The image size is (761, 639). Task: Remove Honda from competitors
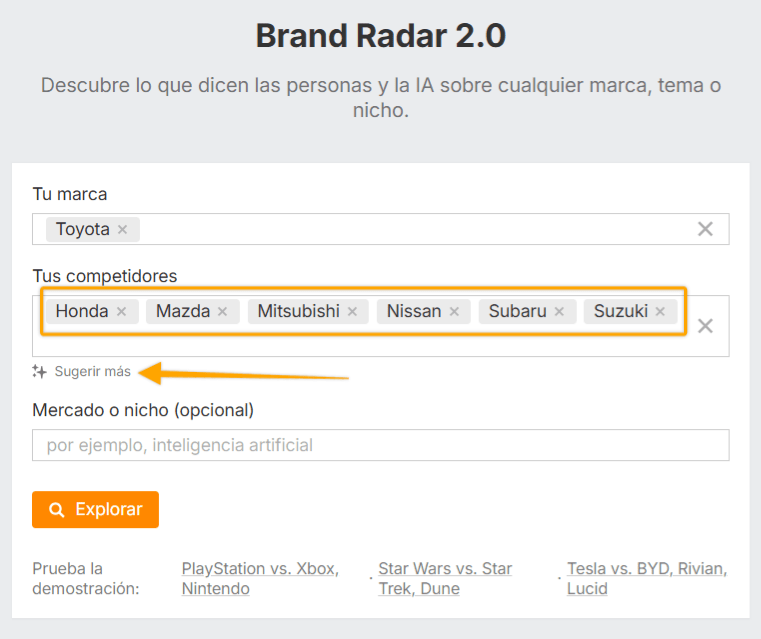pos(121,311)
